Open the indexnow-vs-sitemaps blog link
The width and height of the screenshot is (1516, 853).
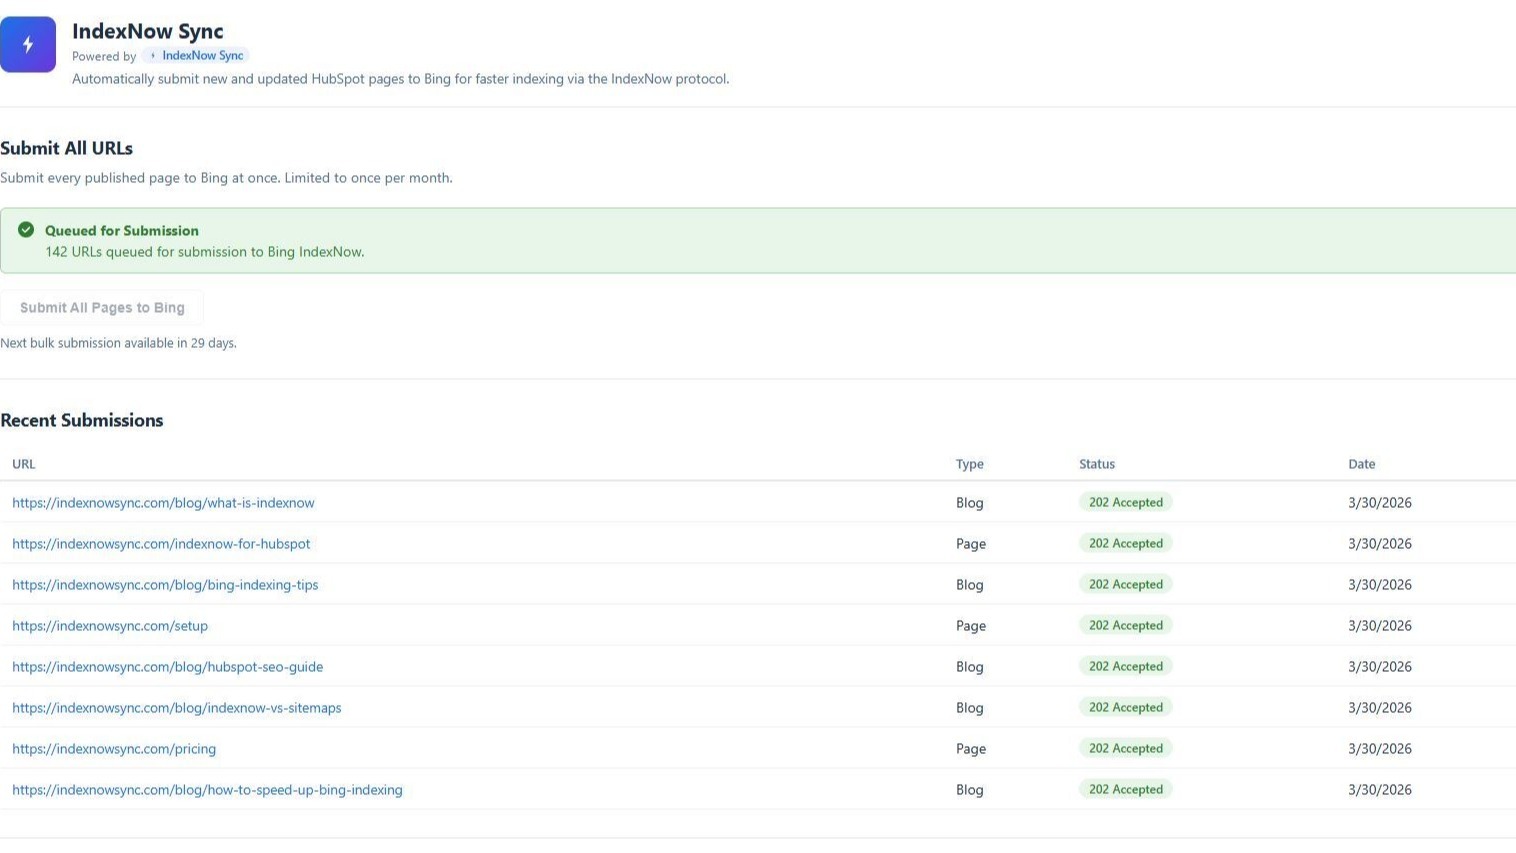click(x=176, y=708)
